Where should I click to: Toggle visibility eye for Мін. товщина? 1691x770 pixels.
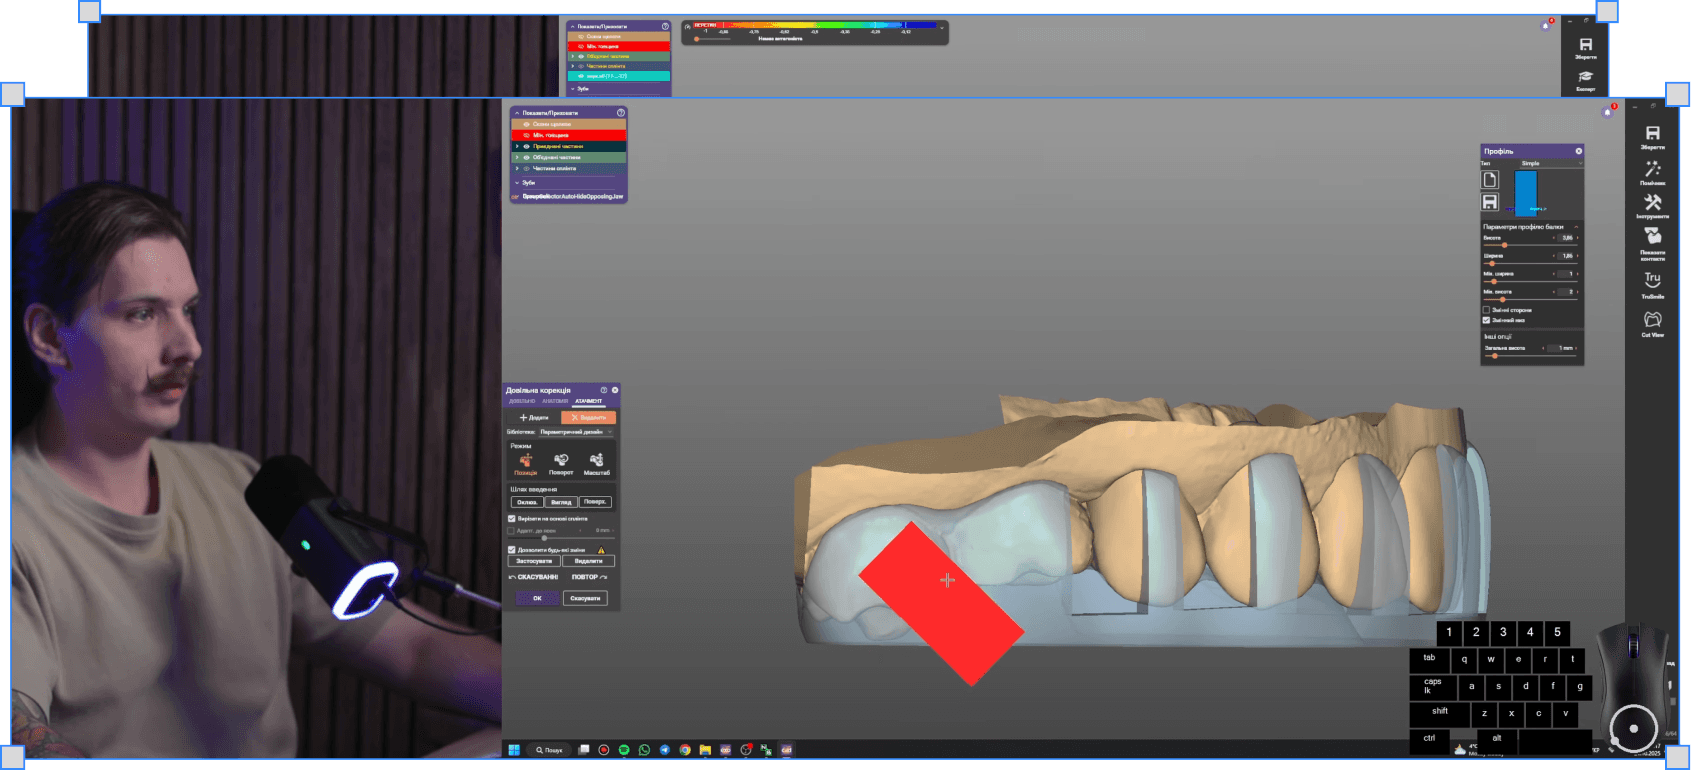526,135
